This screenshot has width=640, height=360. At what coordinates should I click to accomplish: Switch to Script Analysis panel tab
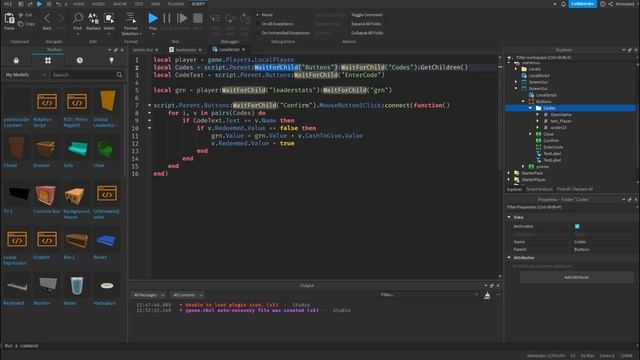pyautogui.click(x=539, y=189)
